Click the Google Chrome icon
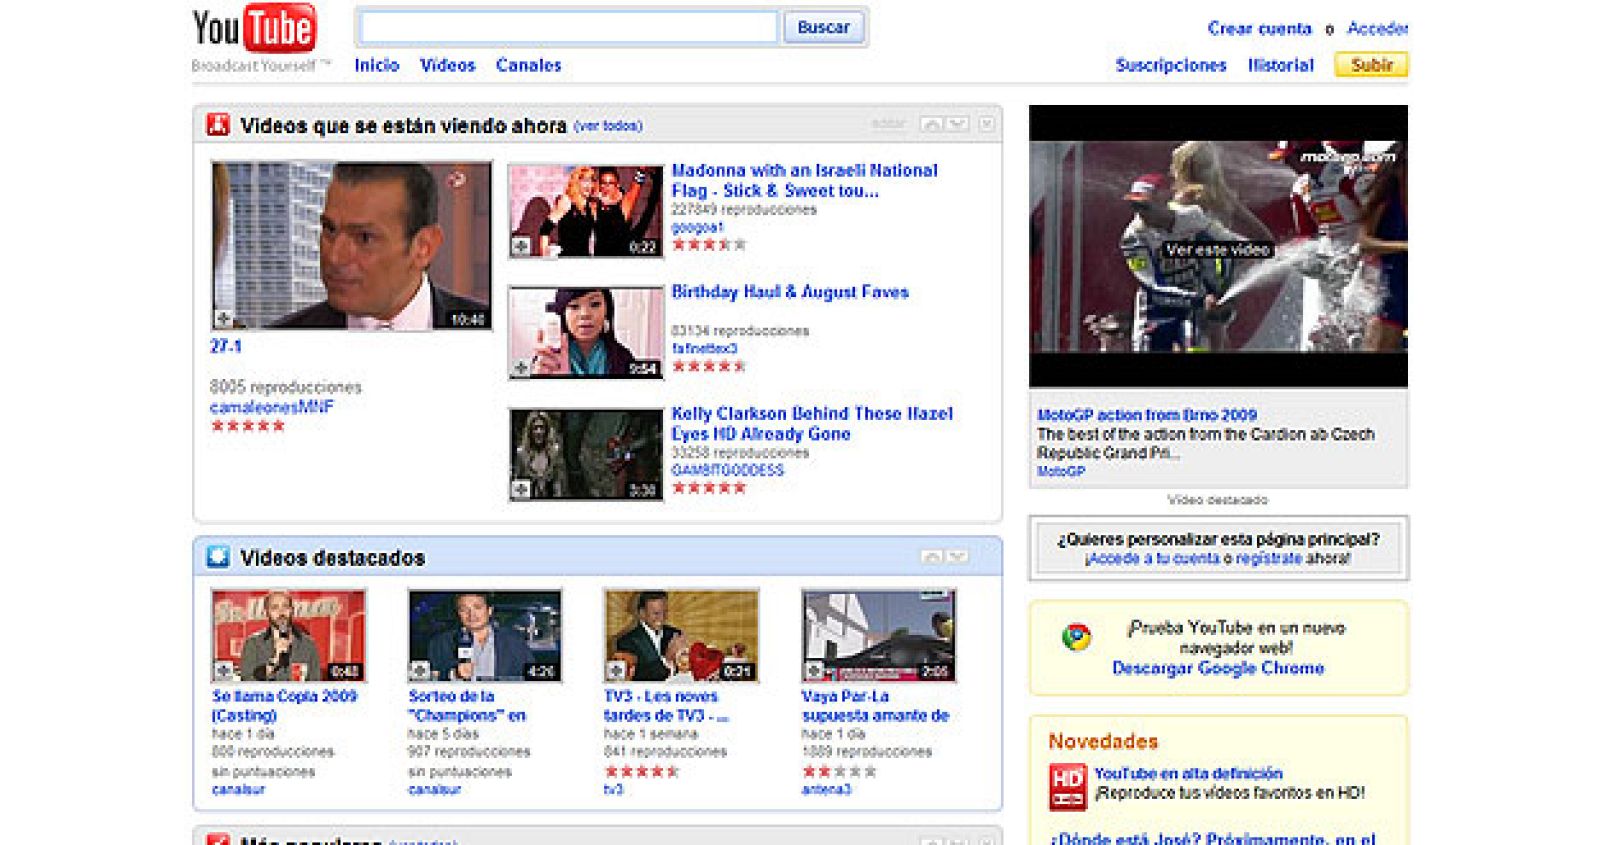1600x845 pixels. [1076, 637]
